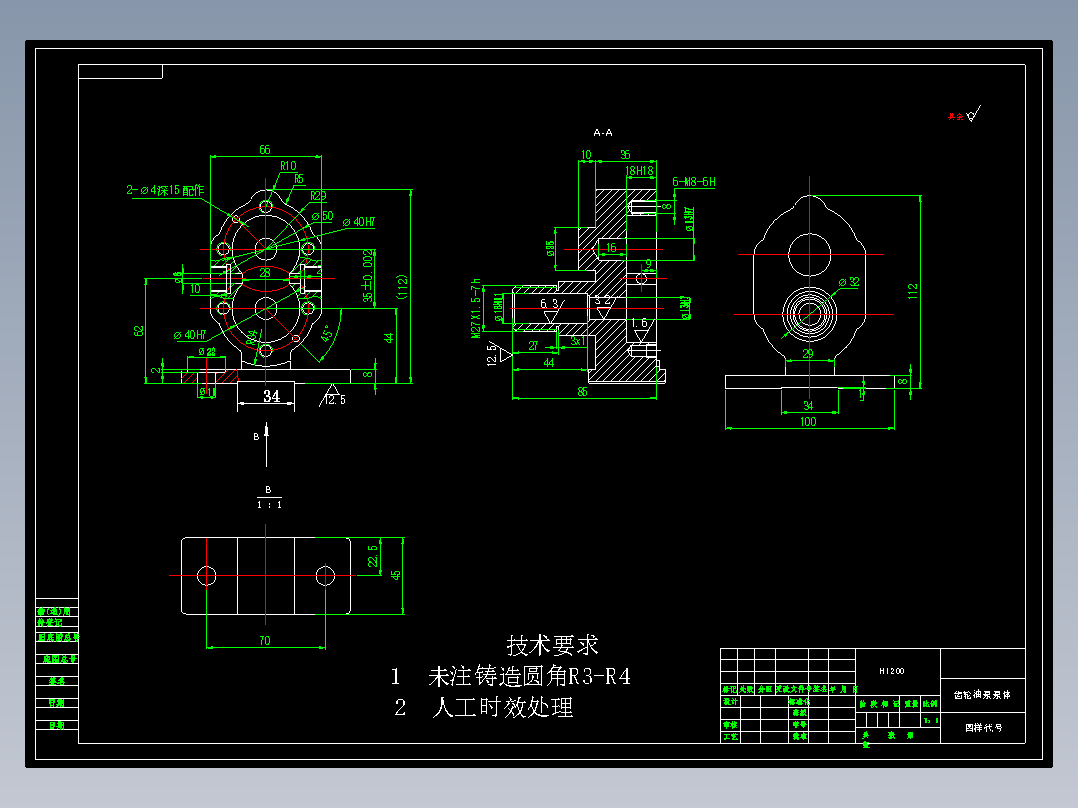
Task: Select the 12.5 roughness symbol below front view
Action: coord(331,394)
